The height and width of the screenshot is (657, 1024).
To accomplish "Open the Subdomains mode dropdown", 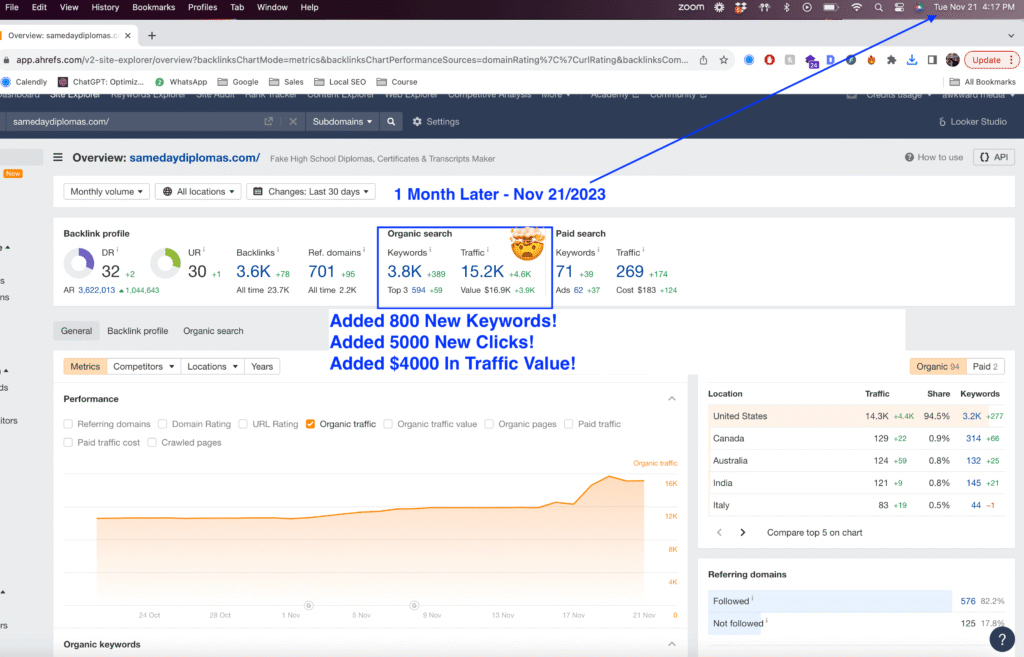I will (342, 121).
